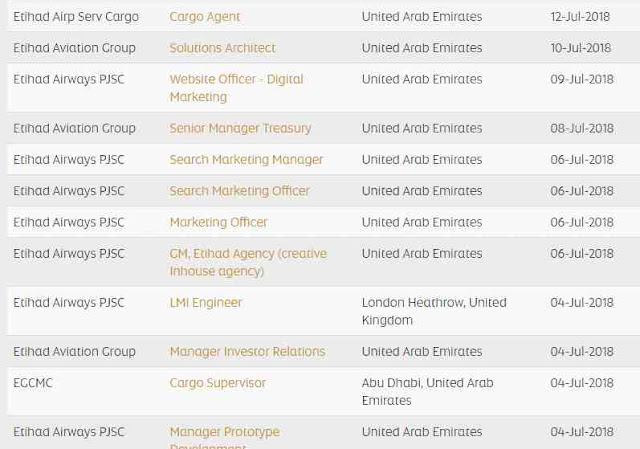Click the Etihad Airp Serv Cargo company cell

[x=76, y=17]
